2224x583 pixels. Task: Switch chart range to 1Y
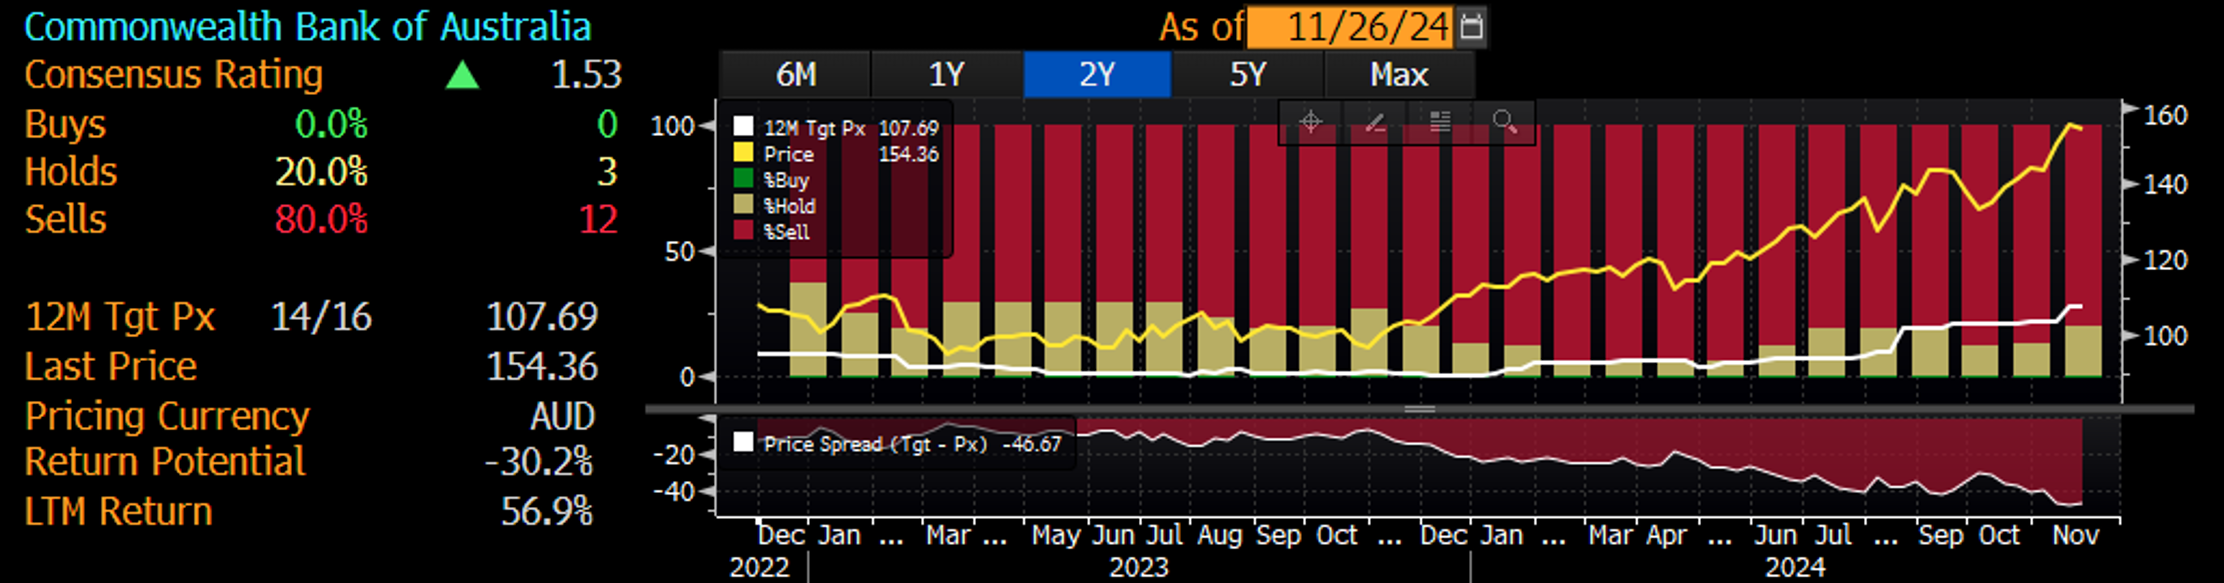click(x=946, y=75)
